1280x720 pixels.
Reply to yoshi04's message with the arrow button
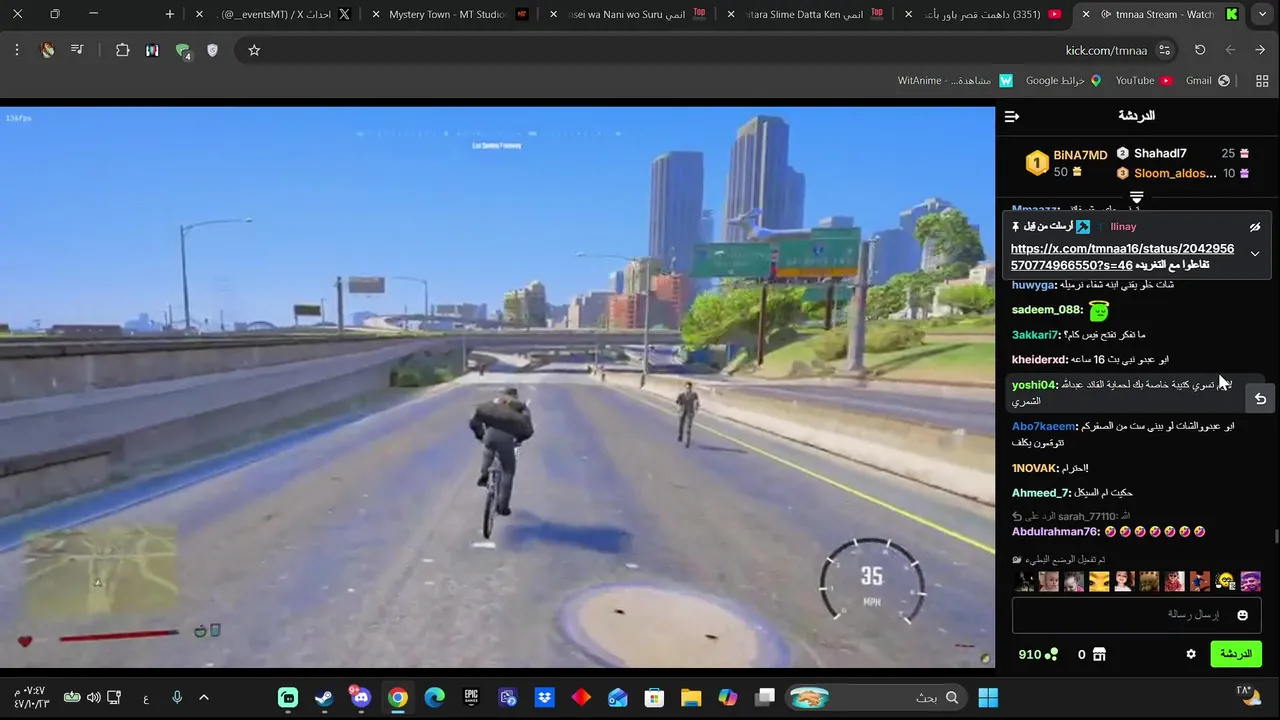pos(1260,398)
